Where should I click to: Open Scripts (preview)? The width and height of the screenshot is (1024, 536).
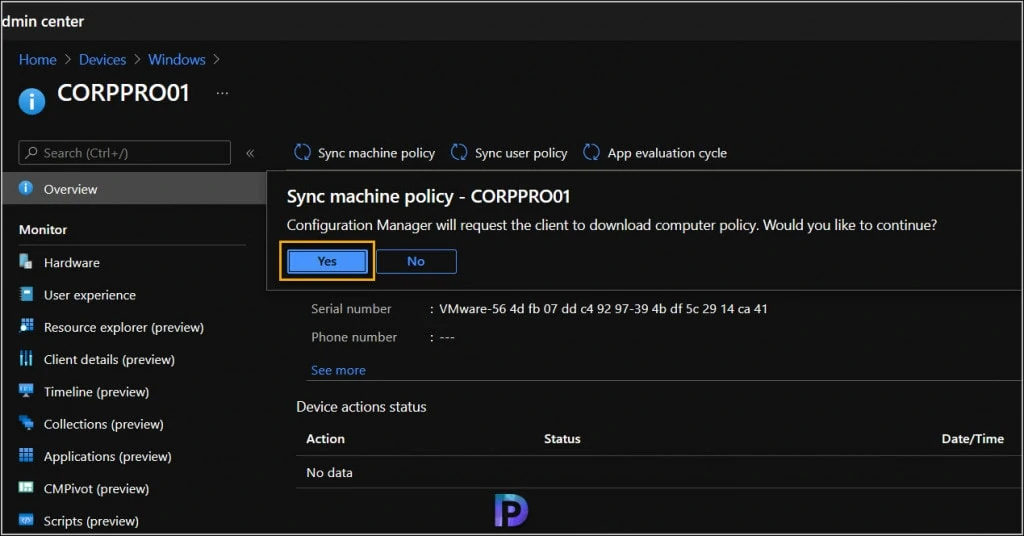[91, 521]
